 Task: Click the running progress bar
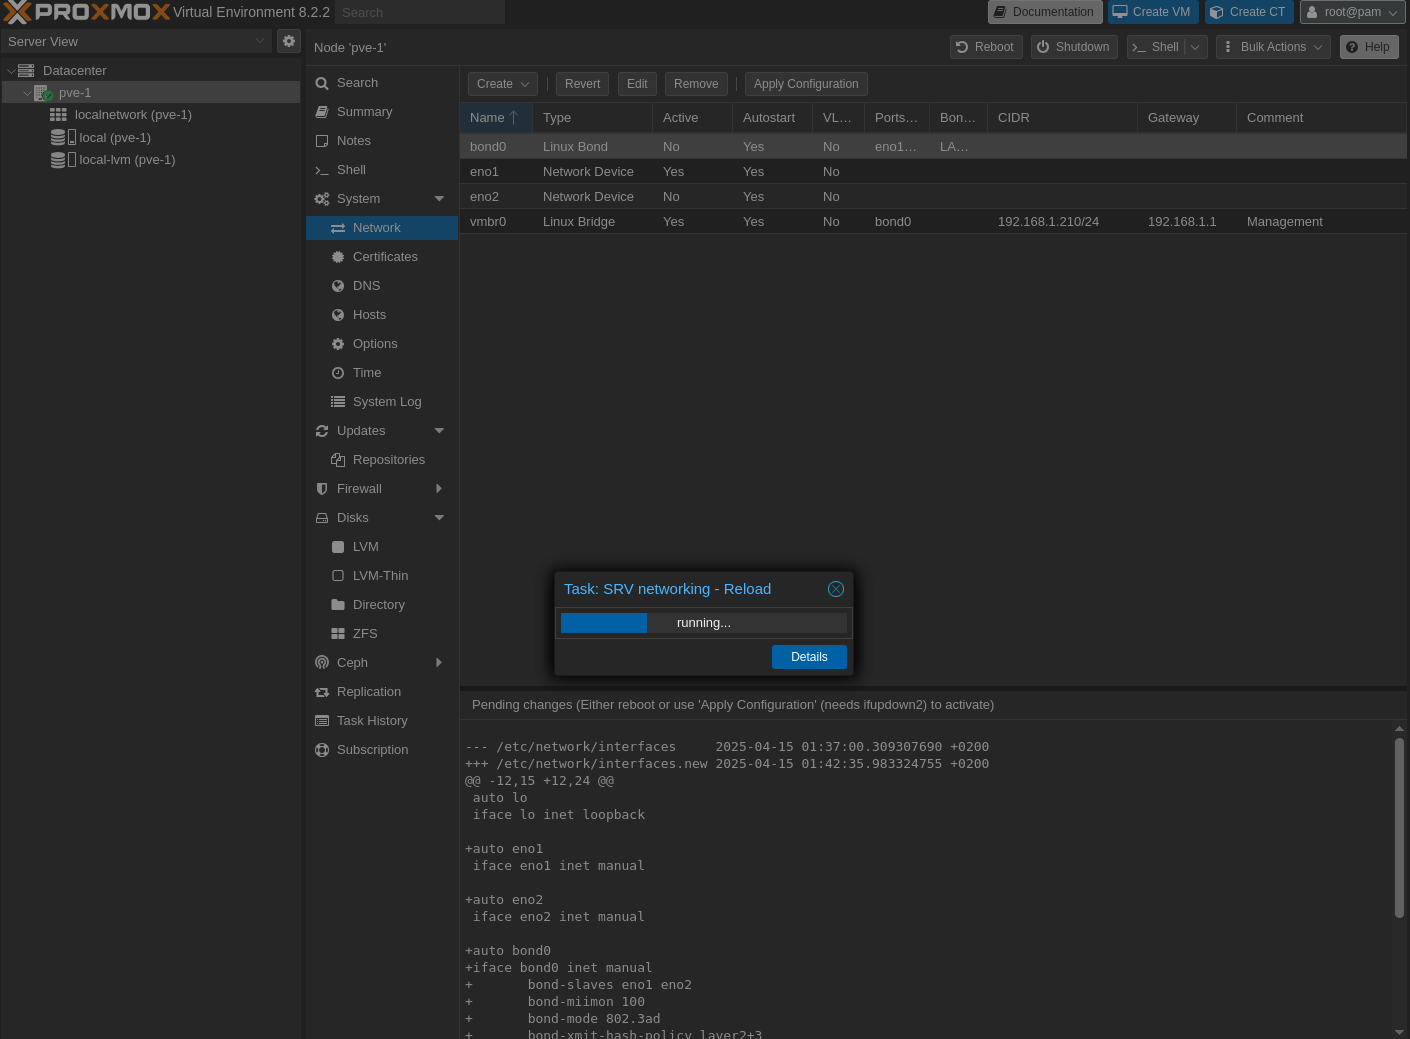point(703,623)
